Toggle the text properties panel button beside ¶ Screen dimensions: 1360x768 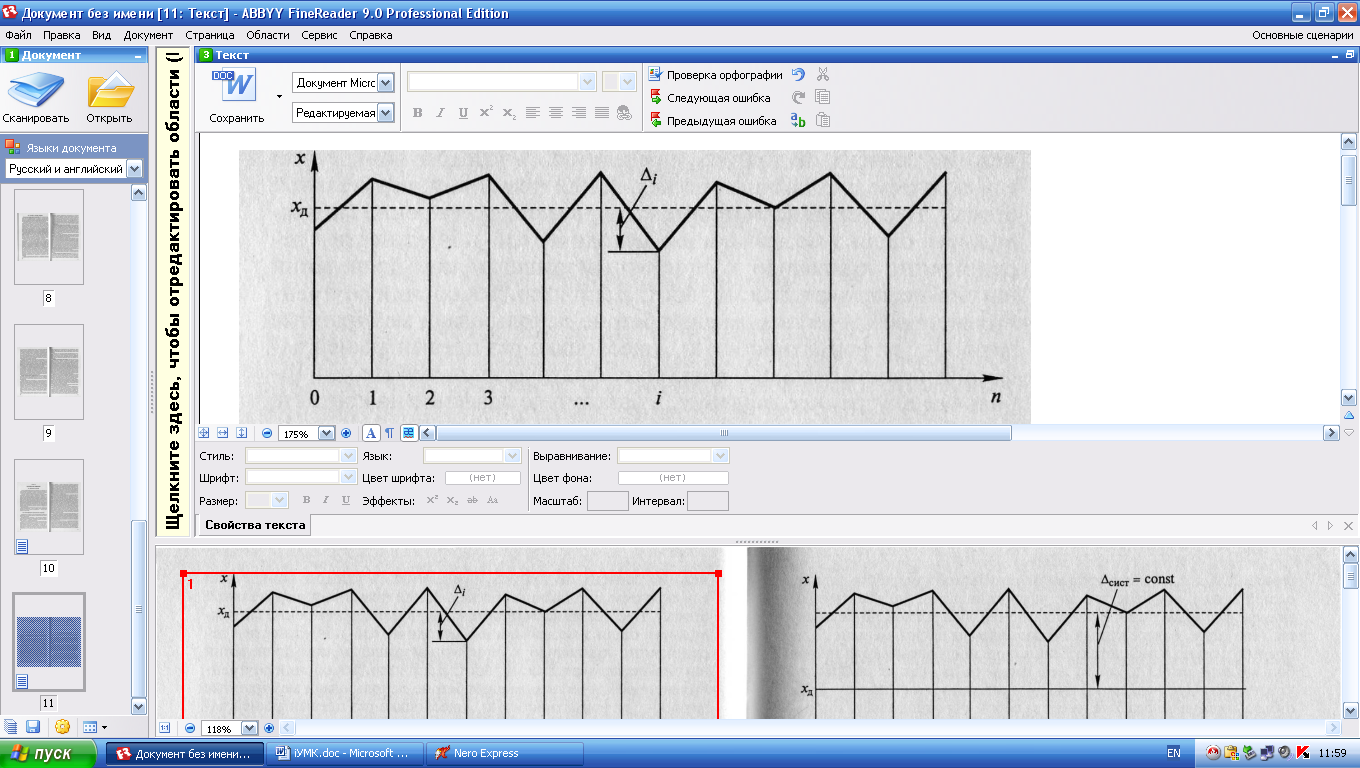coord(408,433)
